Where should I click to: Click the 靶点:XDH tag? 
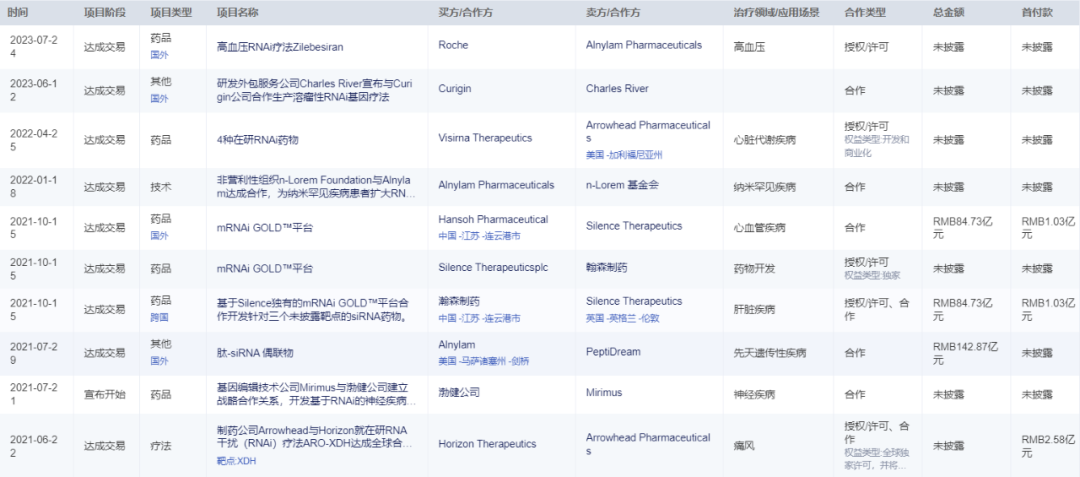(236, 459)
